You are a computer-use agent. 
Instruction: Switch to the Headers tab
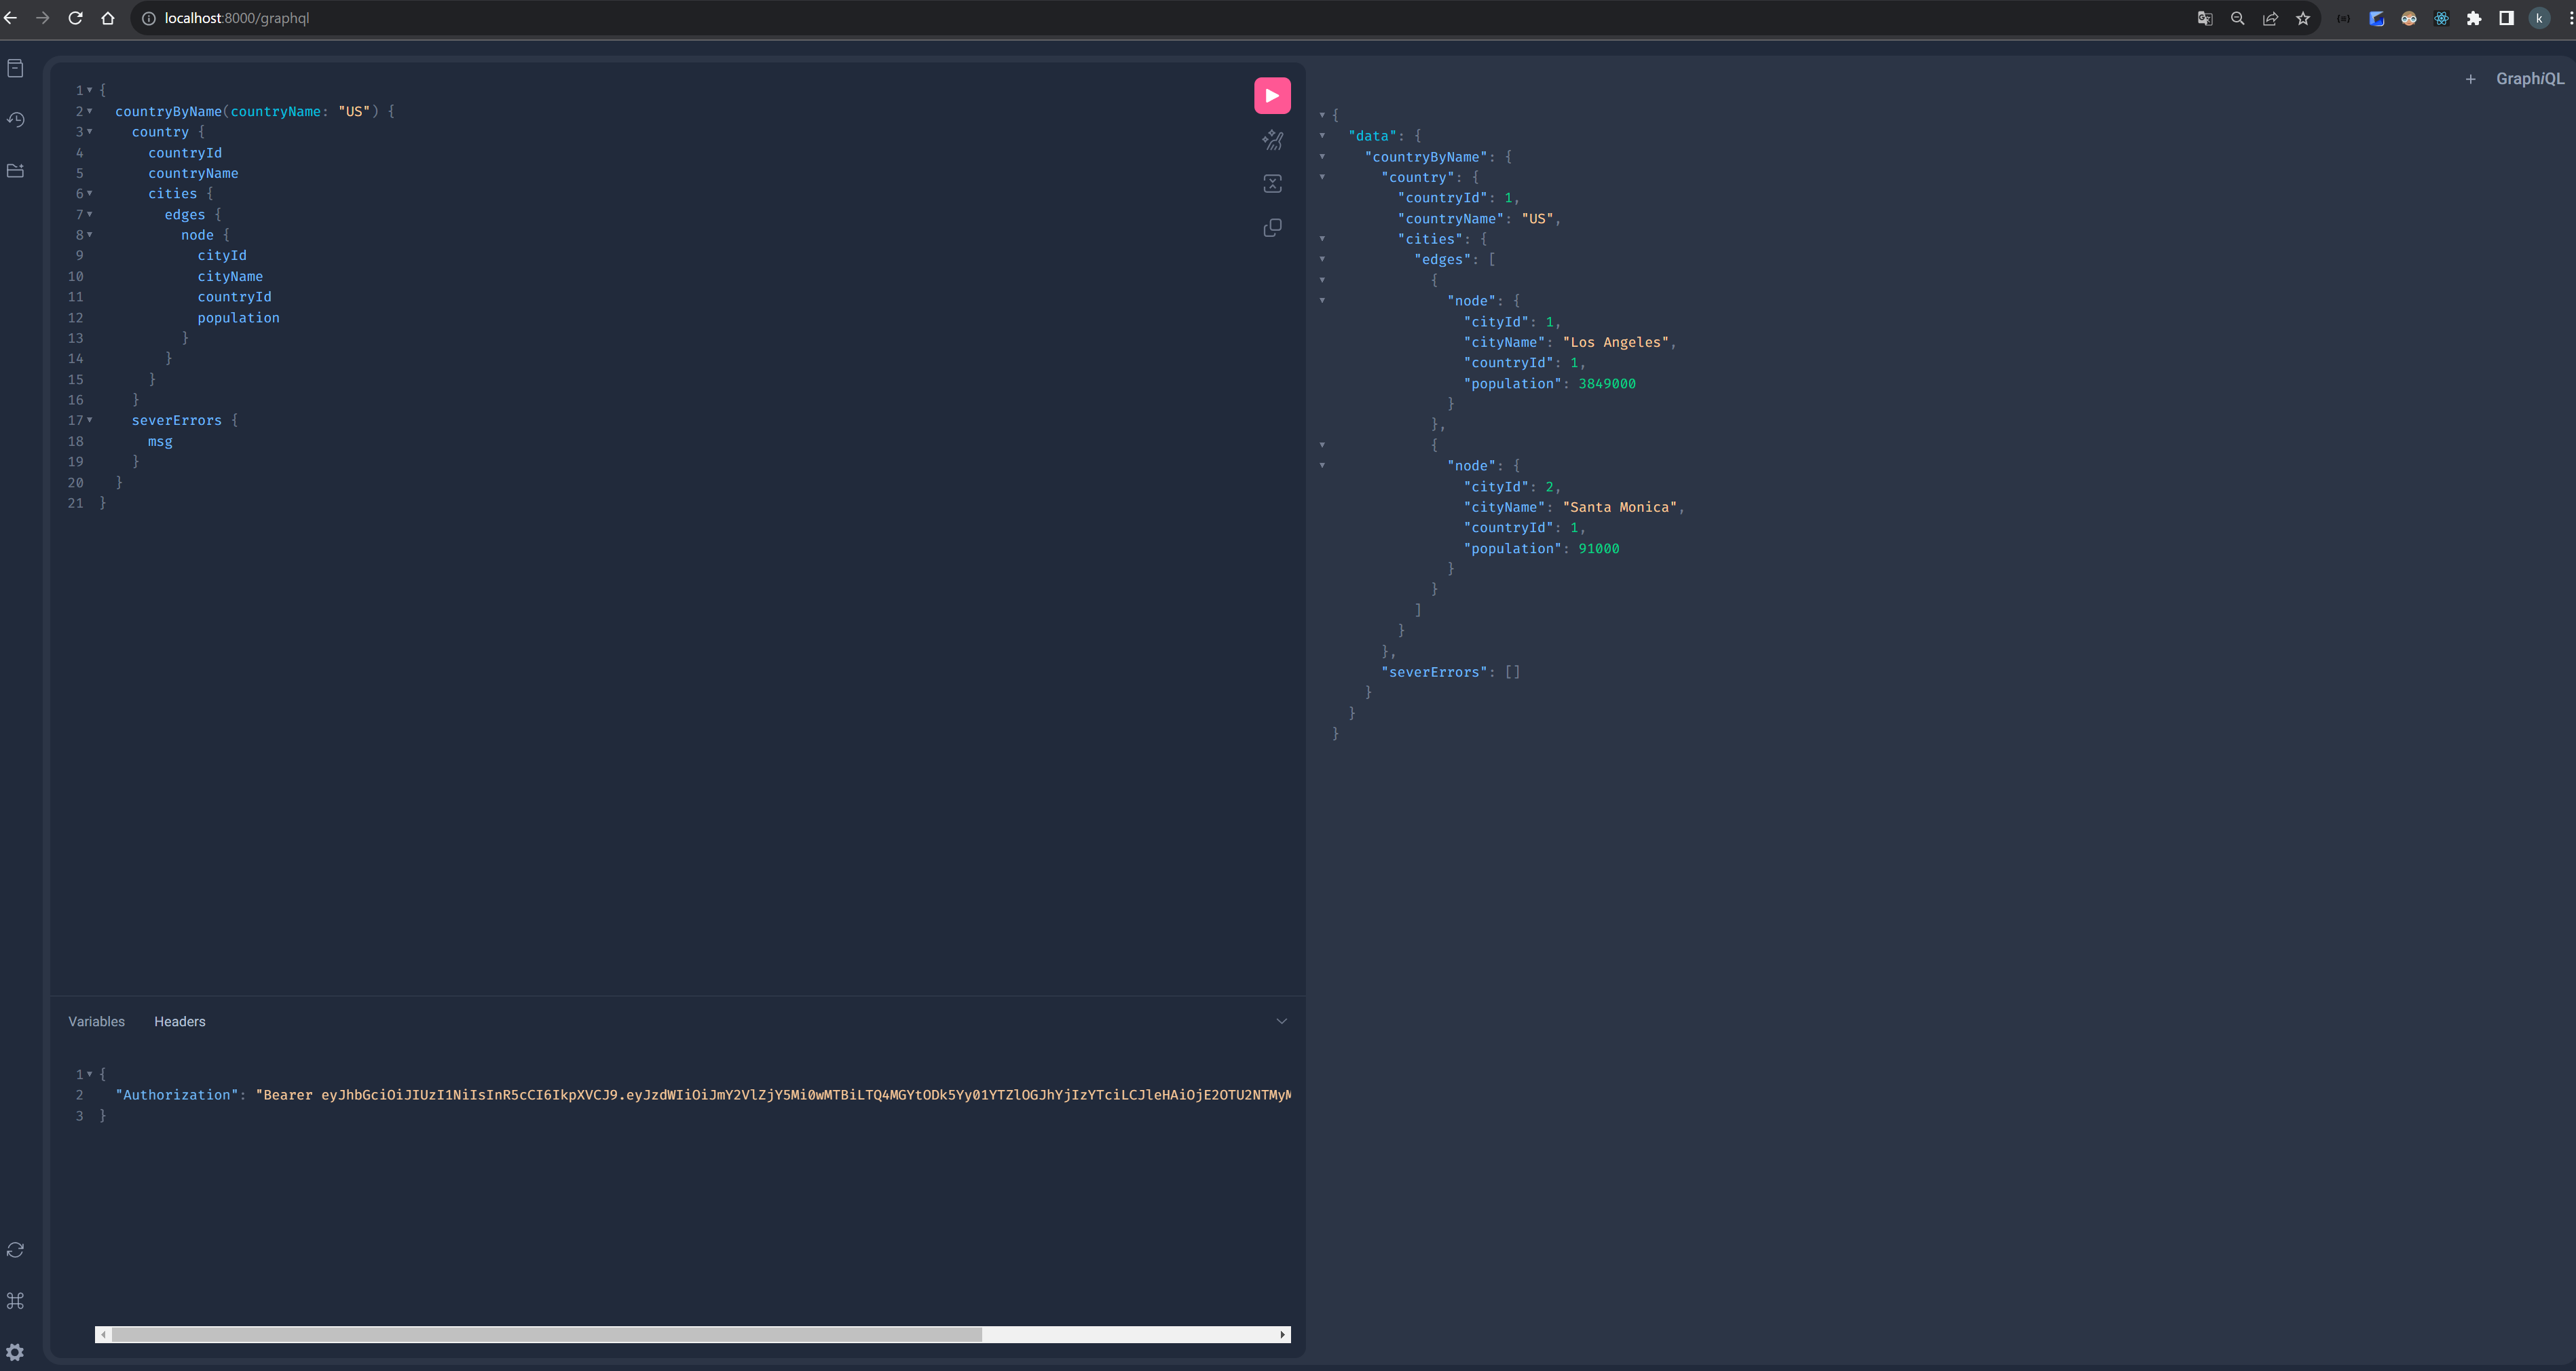click(179, 1021)
